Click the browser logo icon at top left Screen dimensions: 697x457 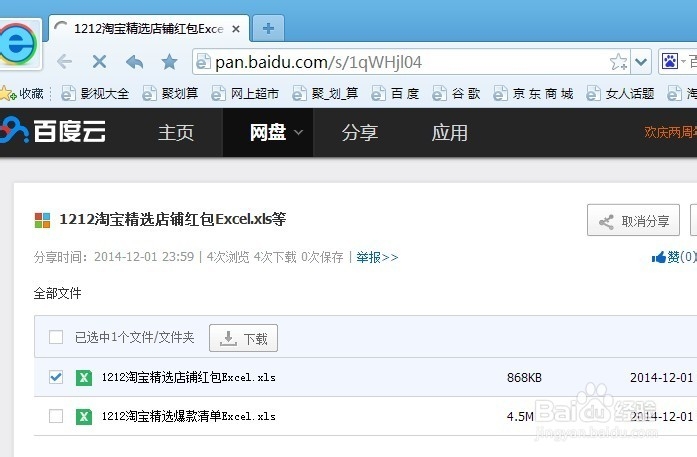click(17, 44)
